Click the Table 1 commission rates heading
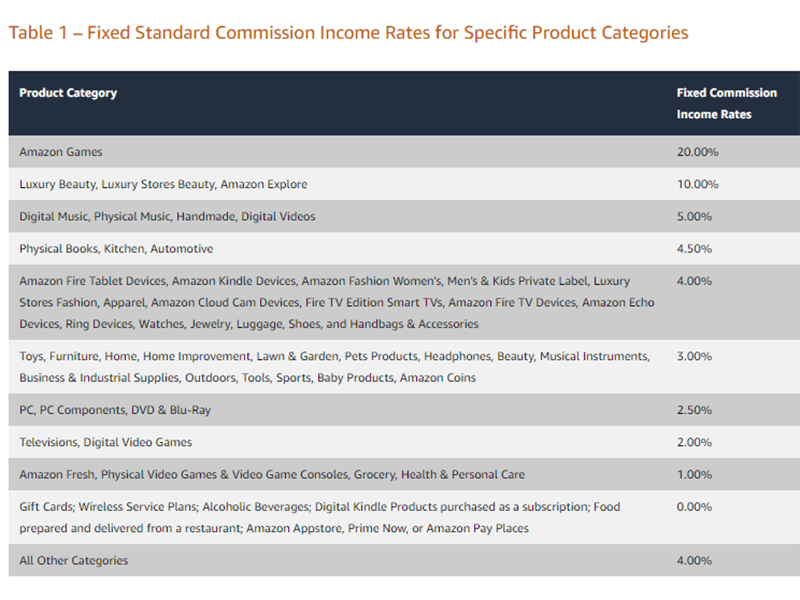The width and height of the screenshot is (800, 600). 348,33
